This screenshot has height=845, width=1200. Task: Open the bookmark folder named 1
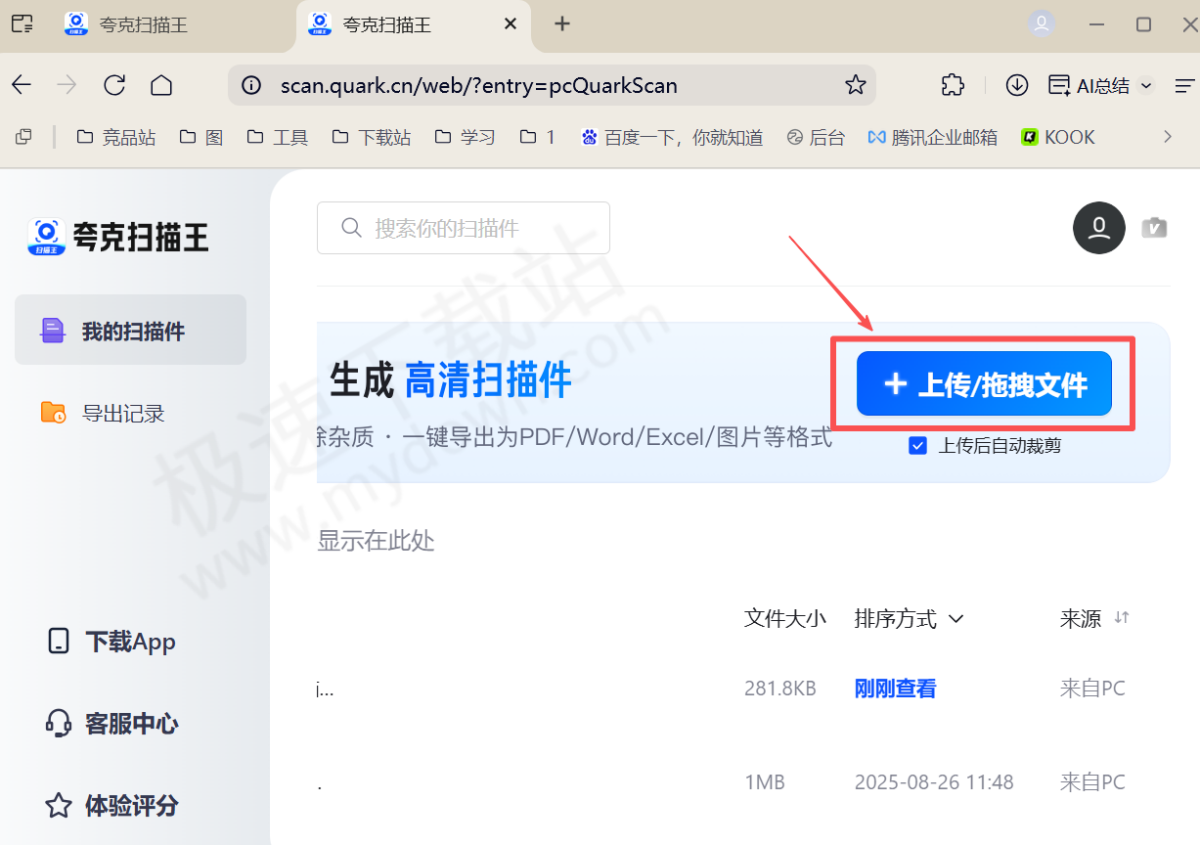click(x=537, y=137)
